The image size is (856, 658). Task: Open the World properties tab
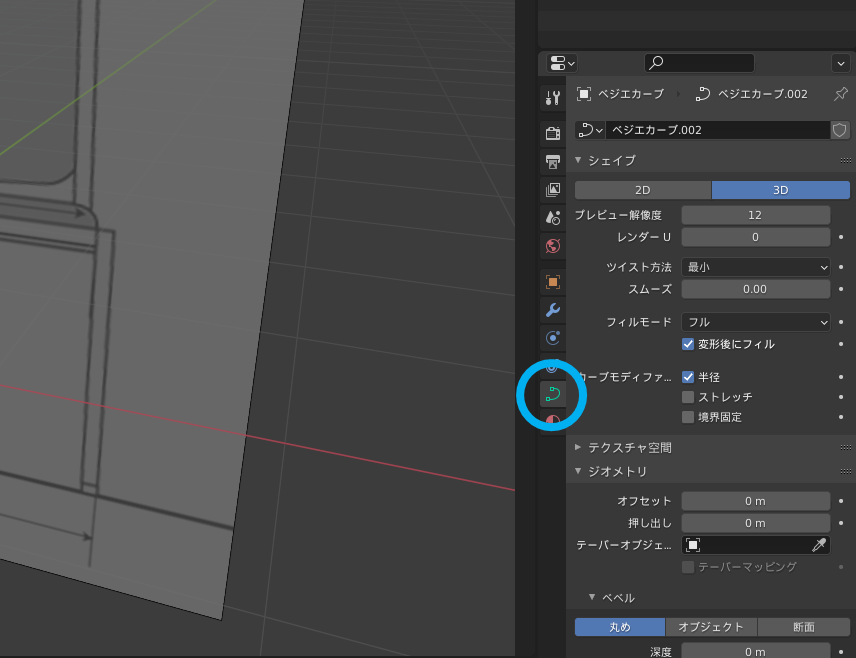[x=552, y=246]
